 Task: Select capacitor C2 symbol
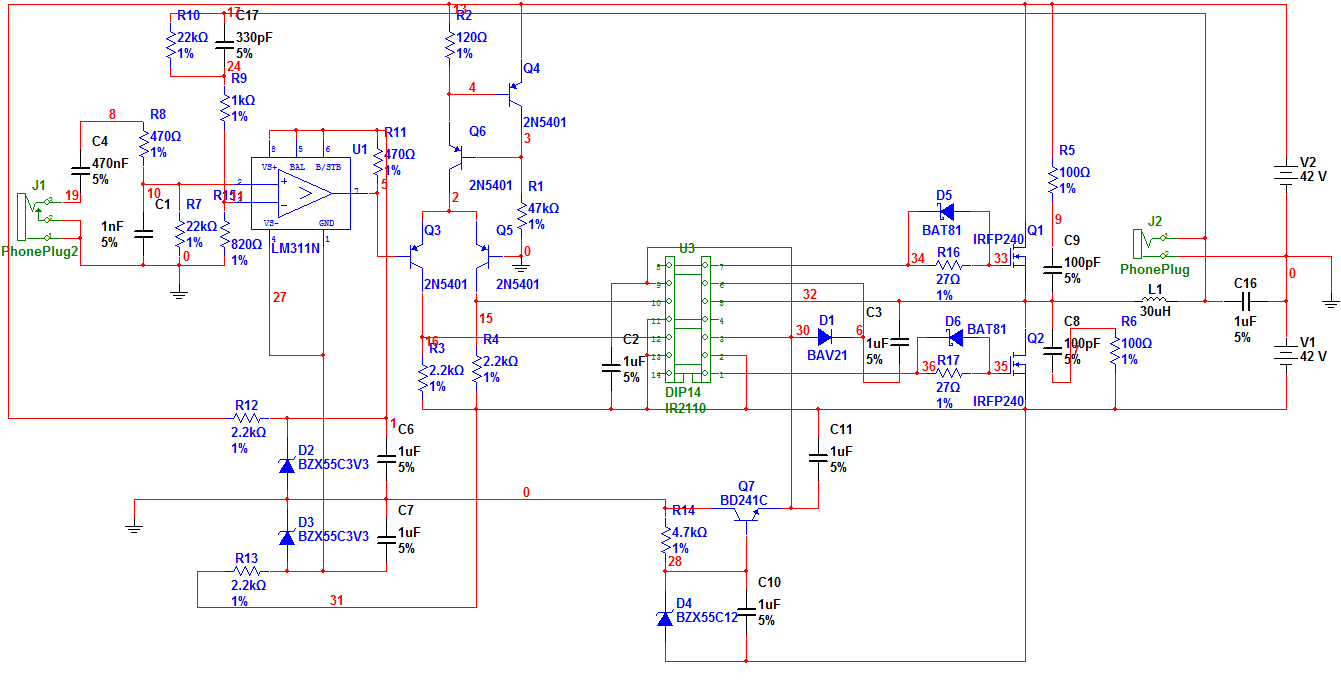click(610, 367)
